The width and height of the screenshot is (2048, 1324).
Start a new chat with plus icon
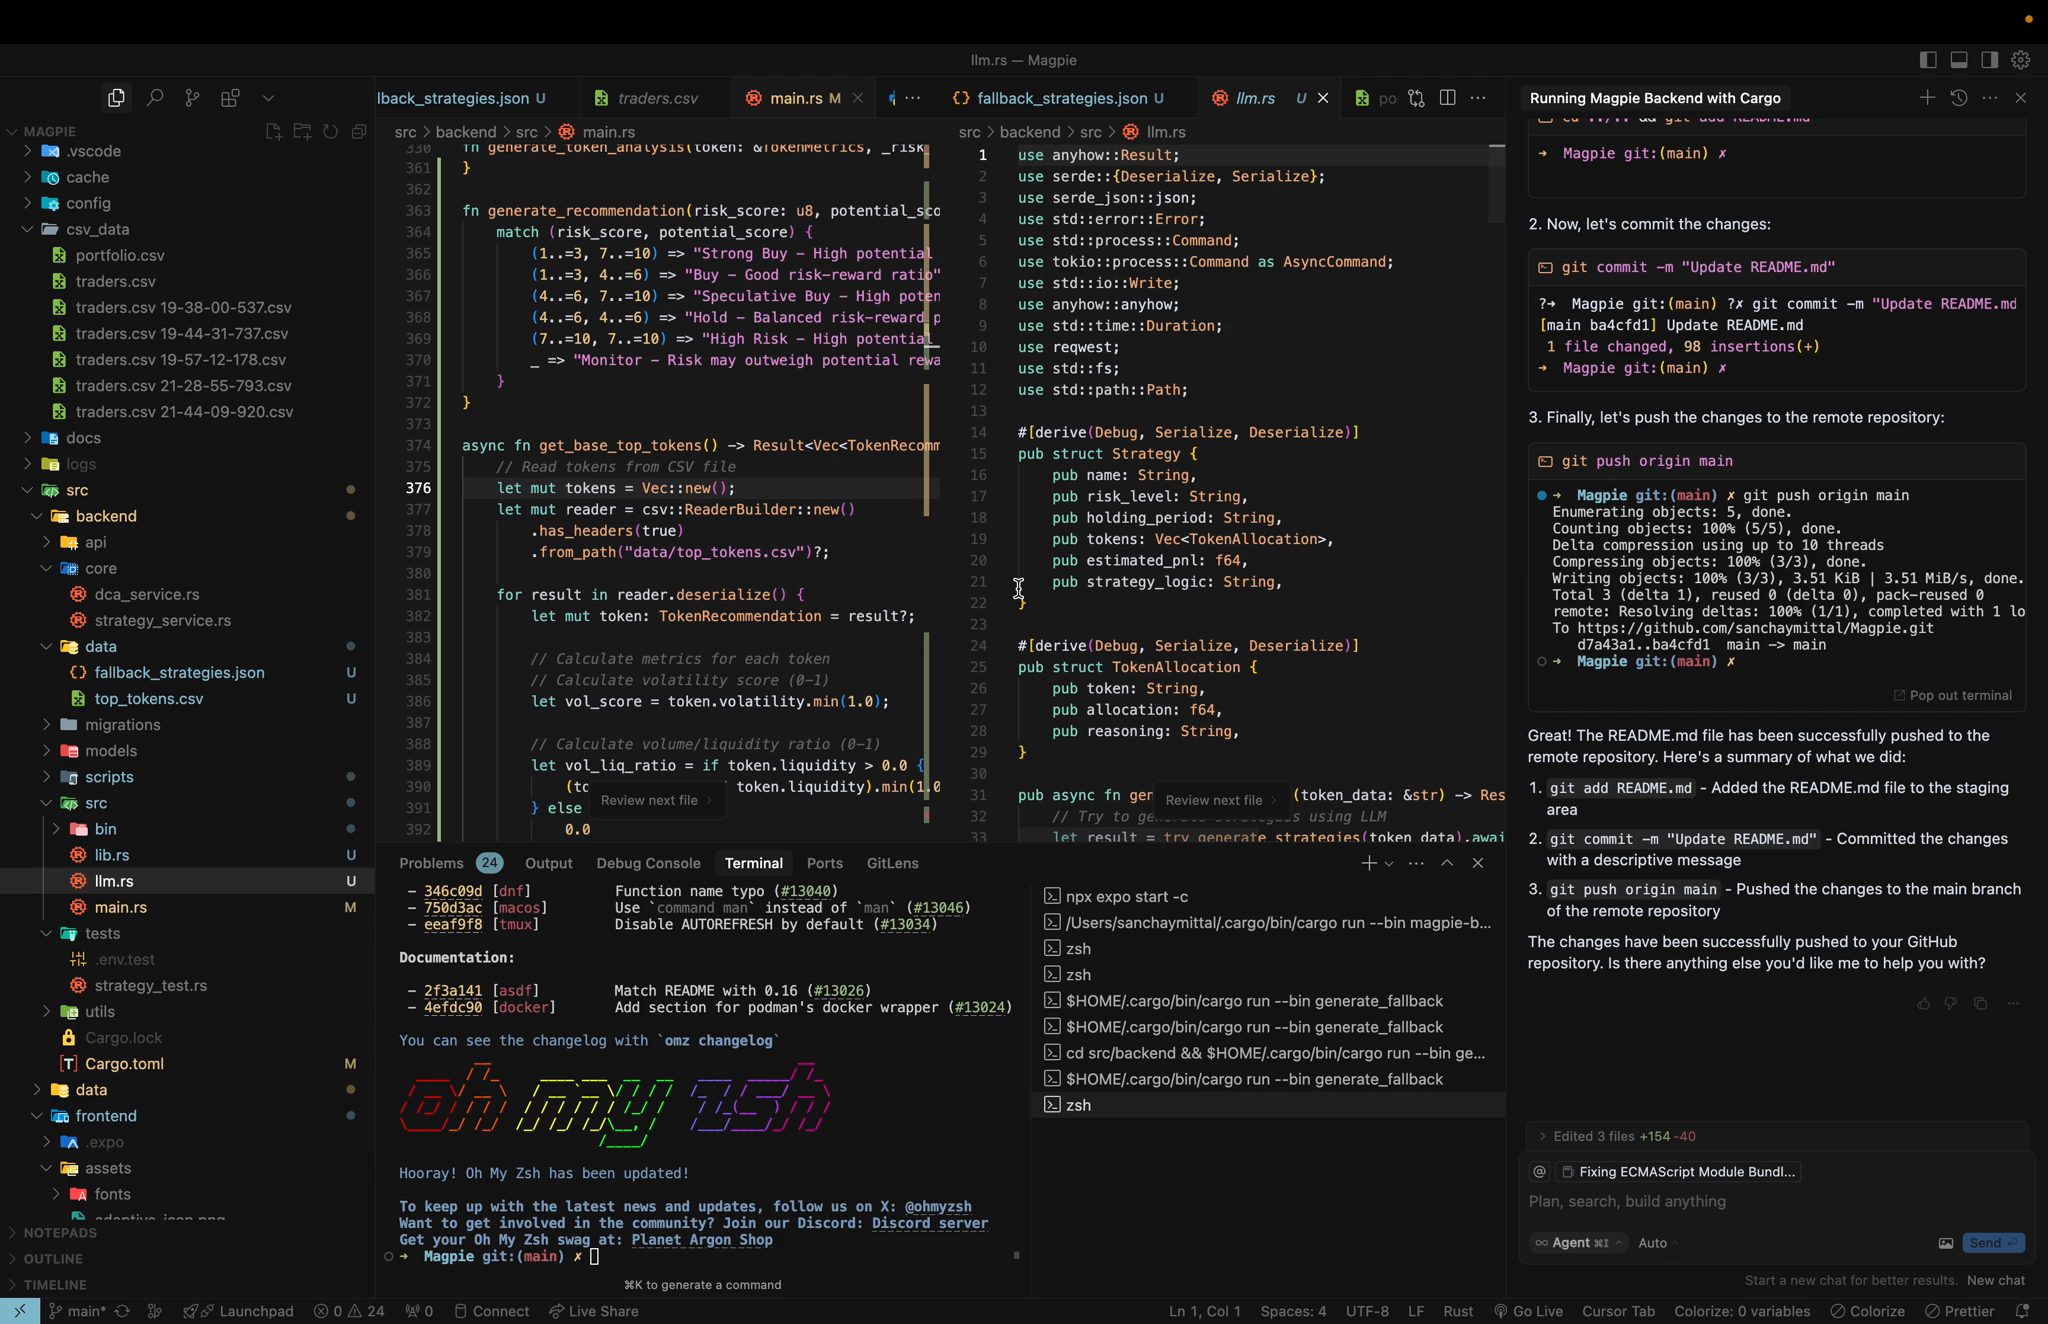pyautogui.click(x=1927, y=98)
